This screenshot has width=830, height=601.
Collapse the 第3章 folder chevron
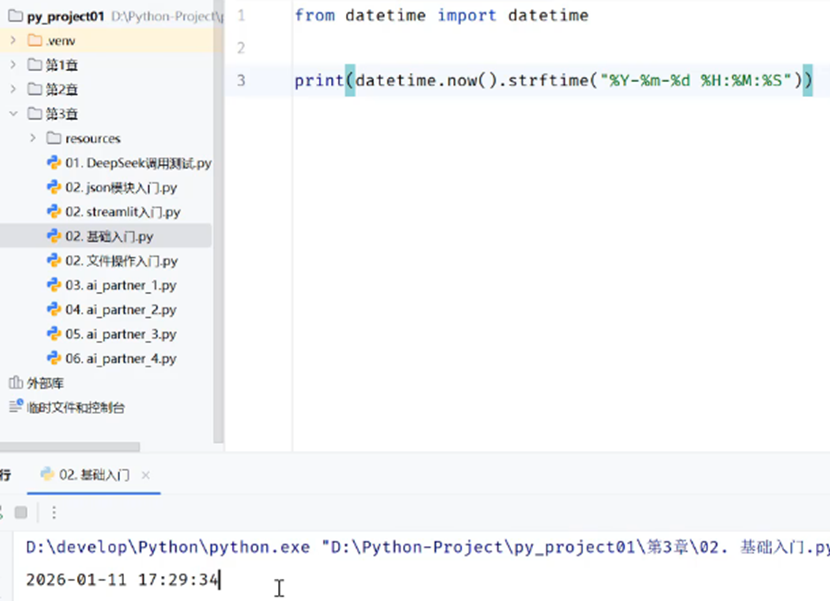pos(13,113)
